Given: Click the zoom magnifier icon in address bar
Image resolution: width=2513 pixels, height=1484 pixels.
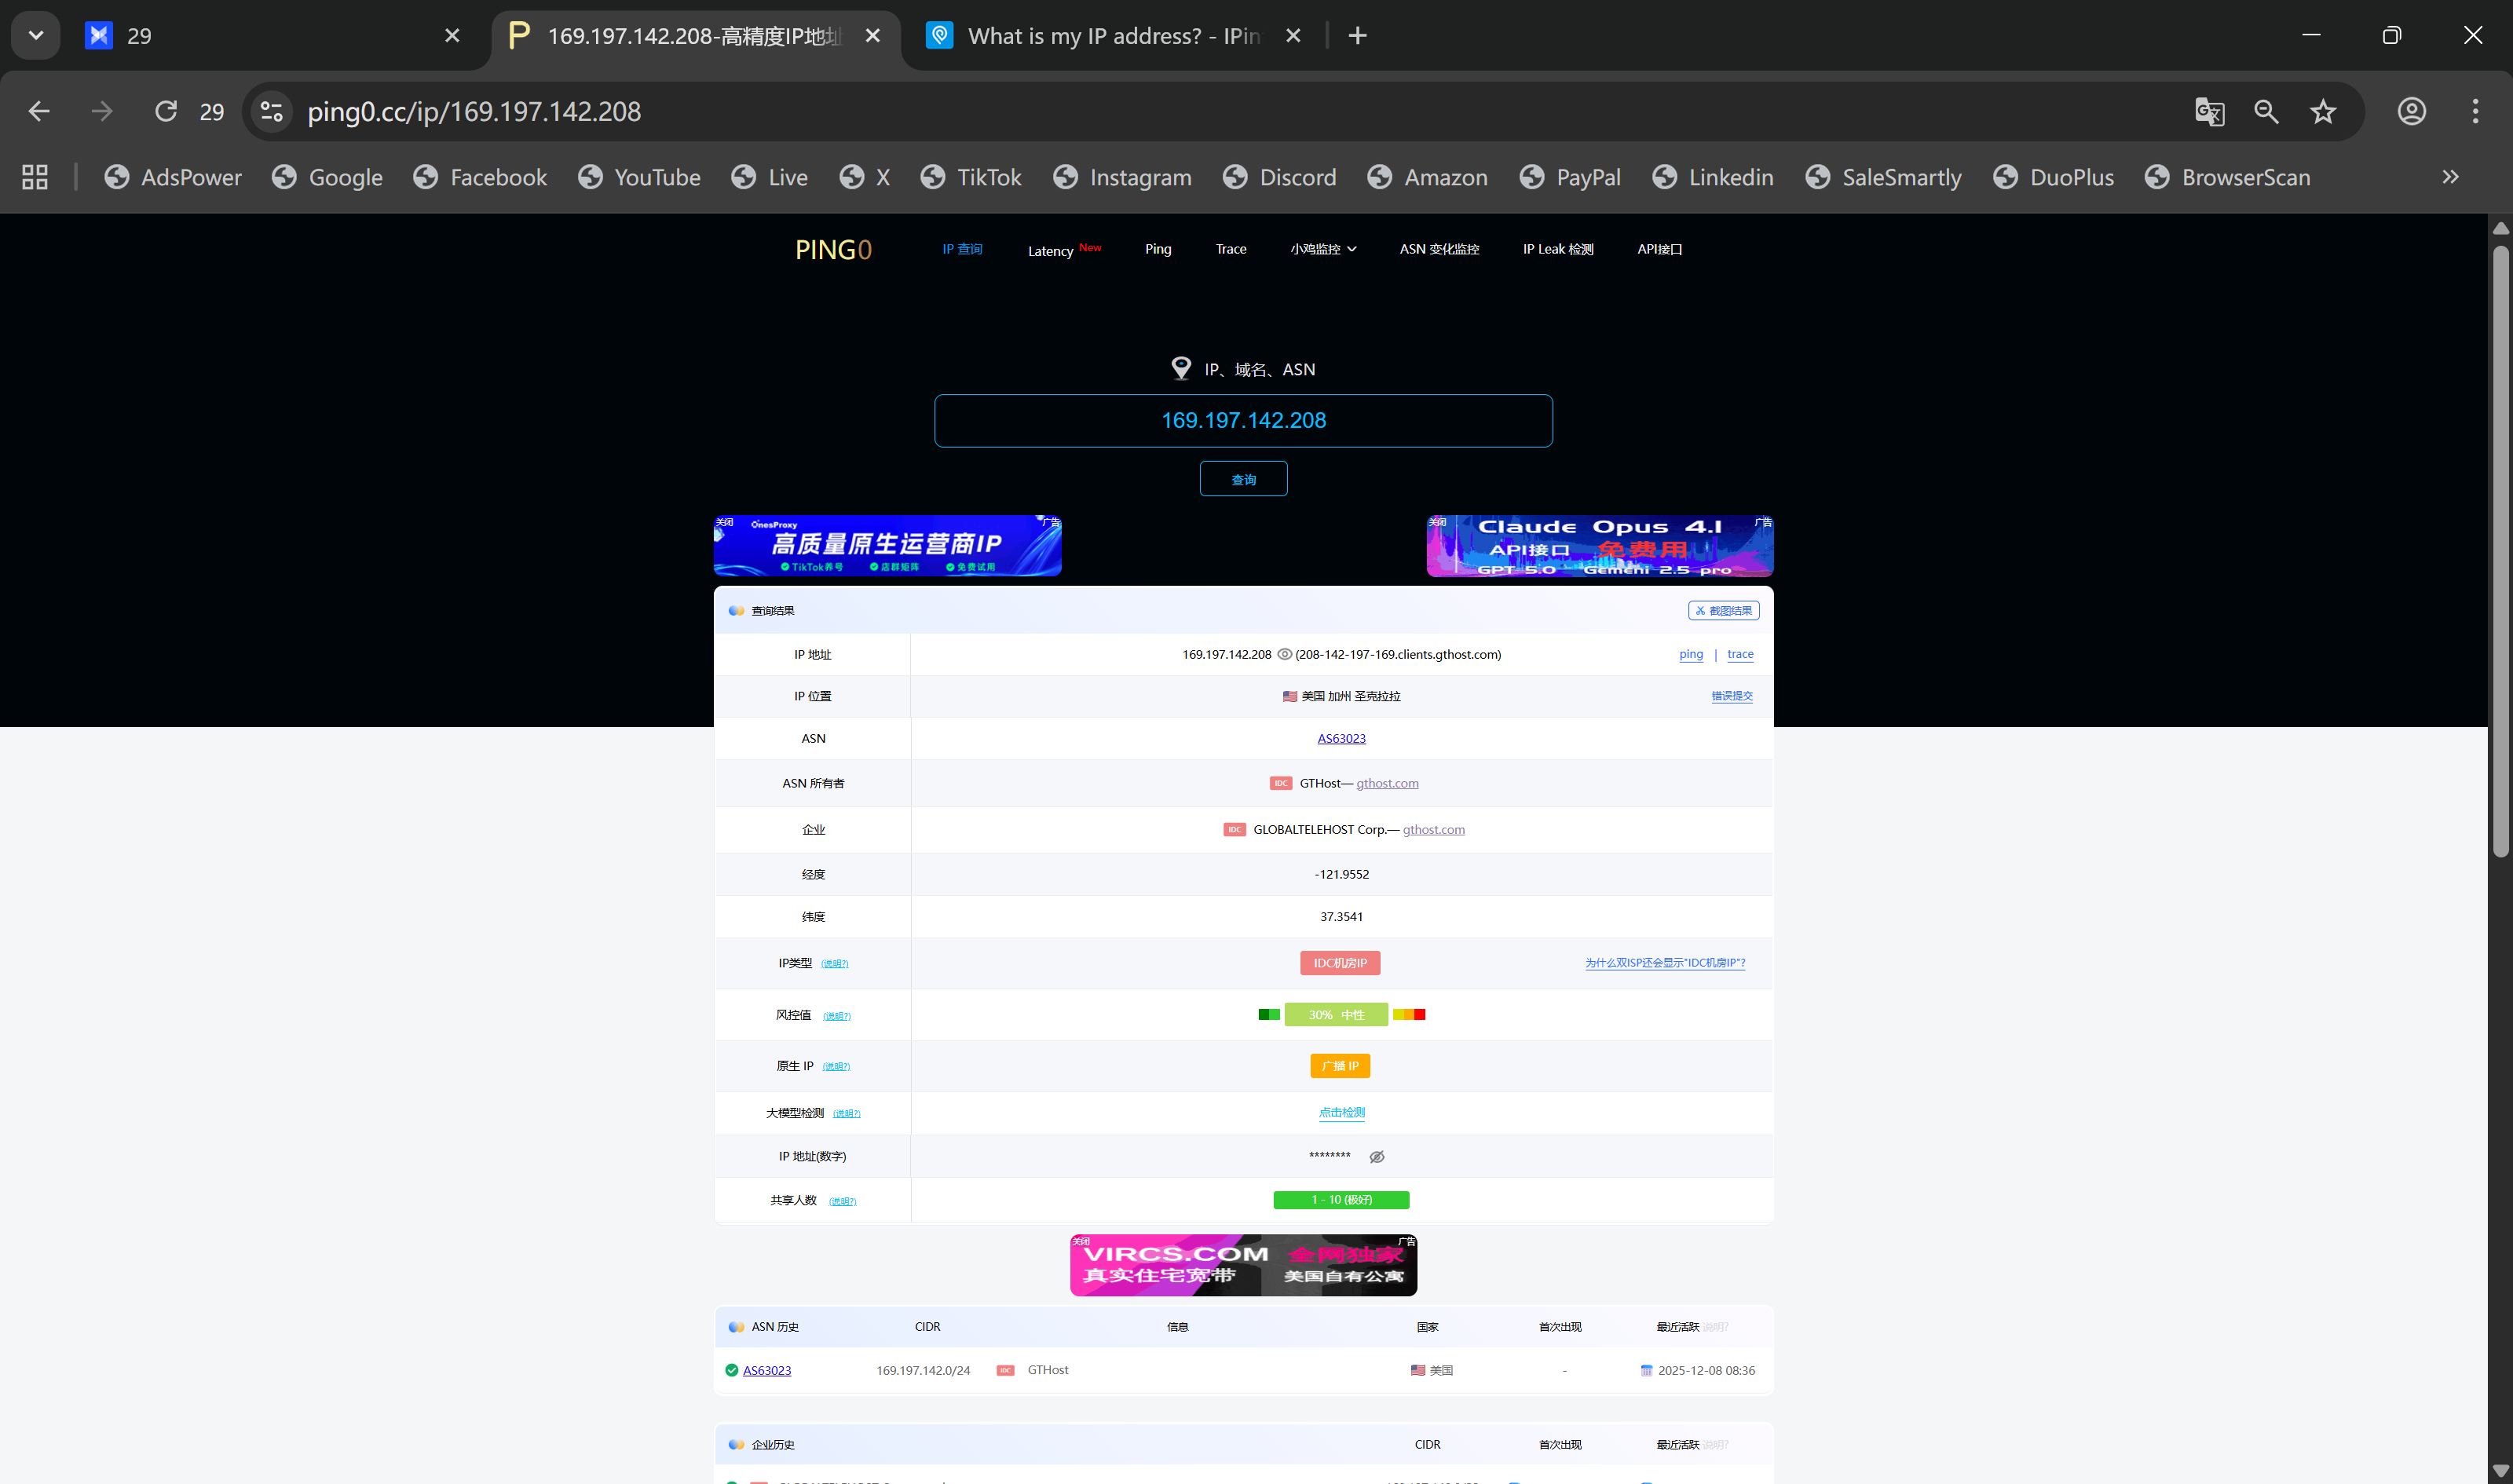Looking at the screenshot, I should (x=2265, y=111).
